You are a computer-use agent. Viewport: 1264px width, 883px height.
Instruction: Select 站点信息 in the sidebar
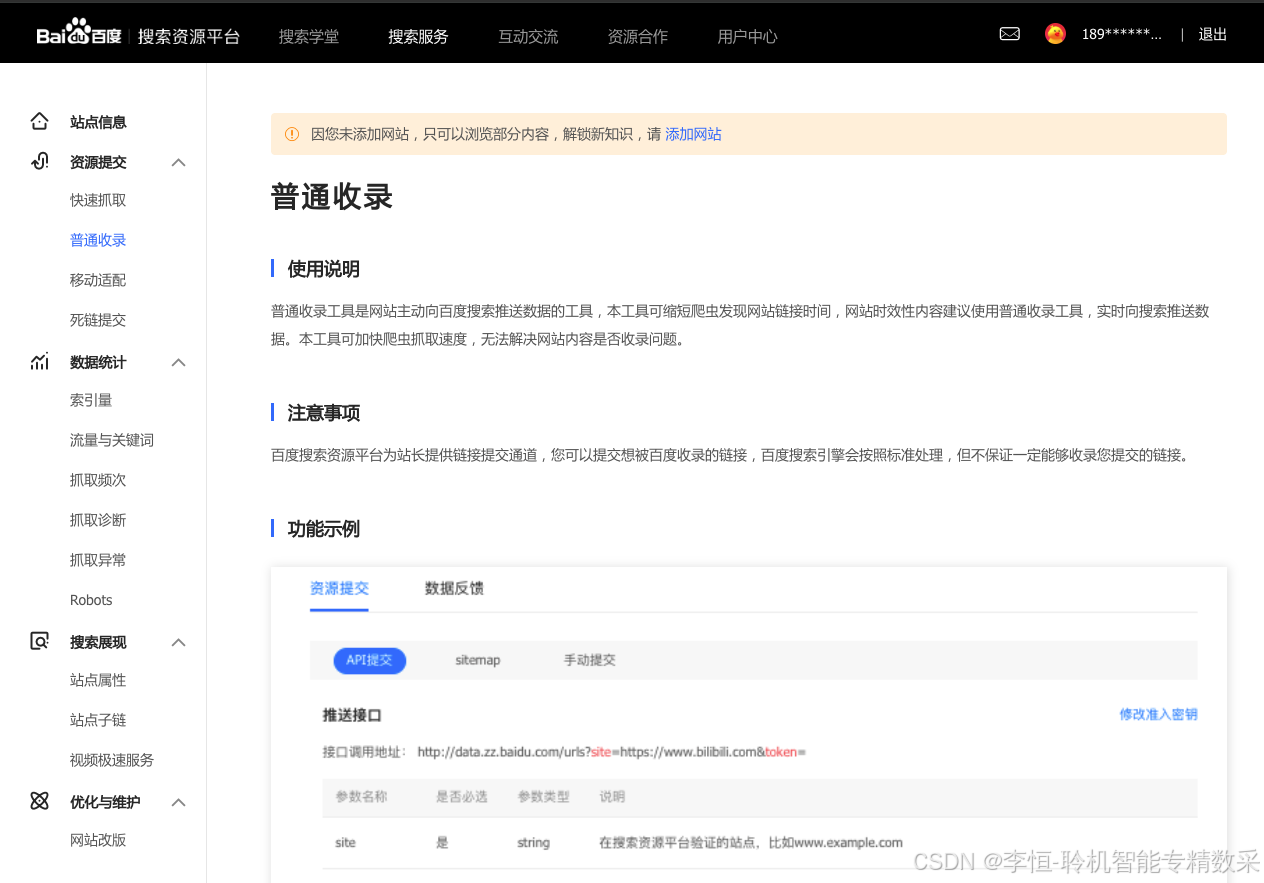(98, 122)
